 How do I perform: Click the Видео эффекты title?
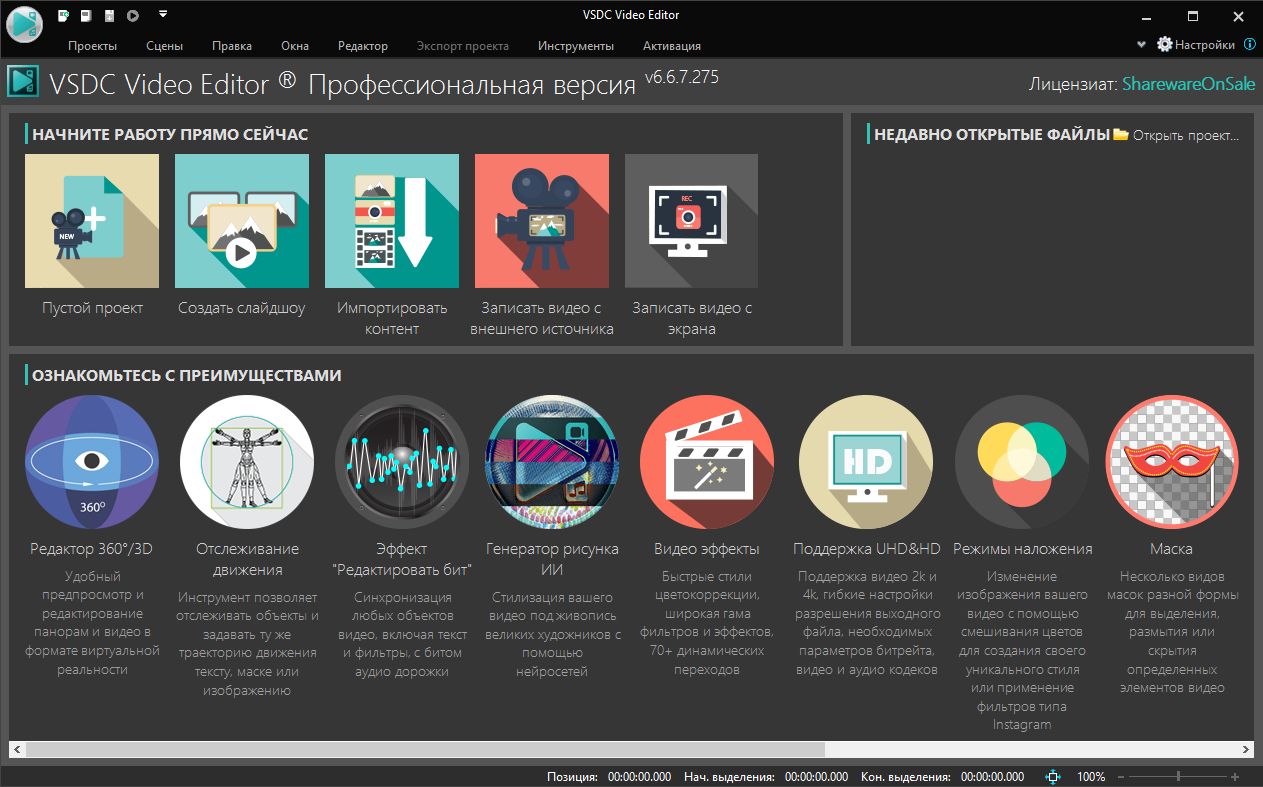(x=707, y=549)
